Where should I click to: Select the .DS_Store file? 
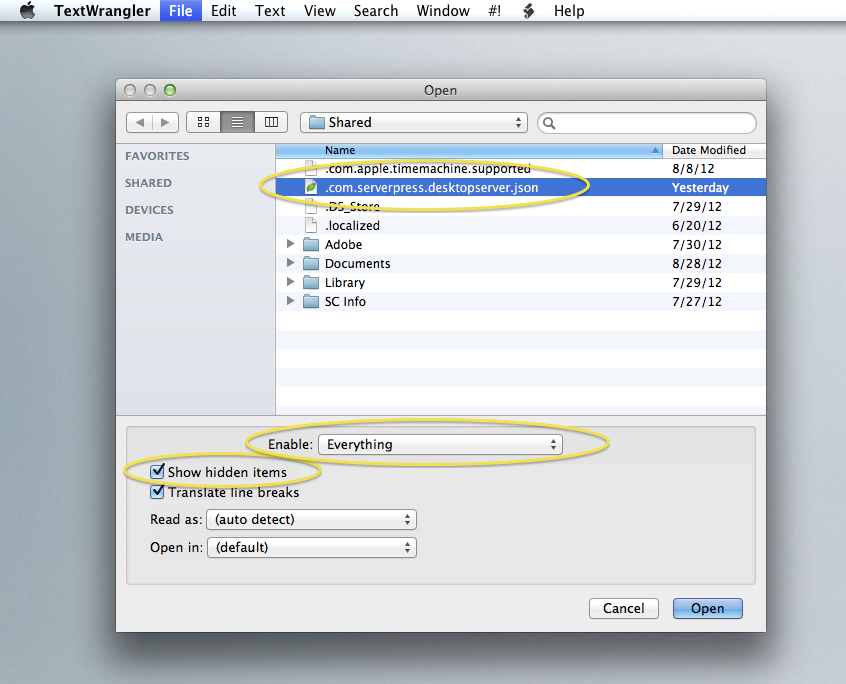click(x=521, y=207)
